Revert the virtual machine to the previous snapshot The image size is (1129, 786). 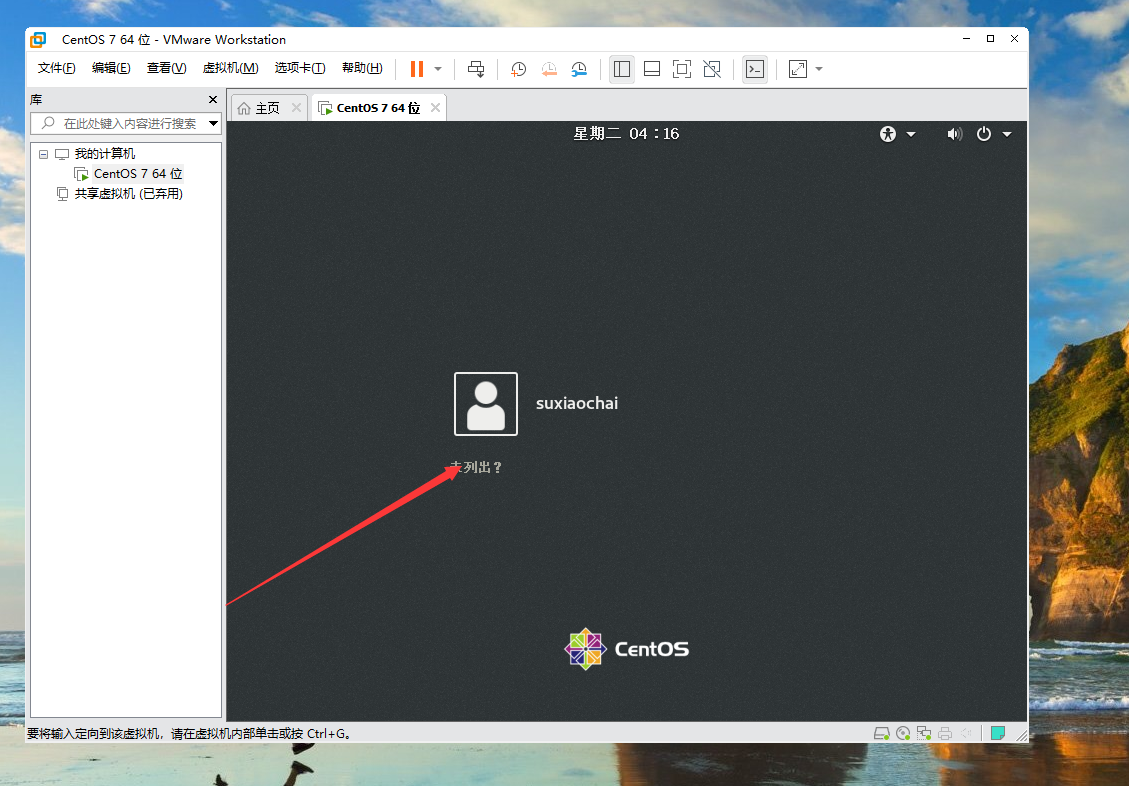[549, 69]
